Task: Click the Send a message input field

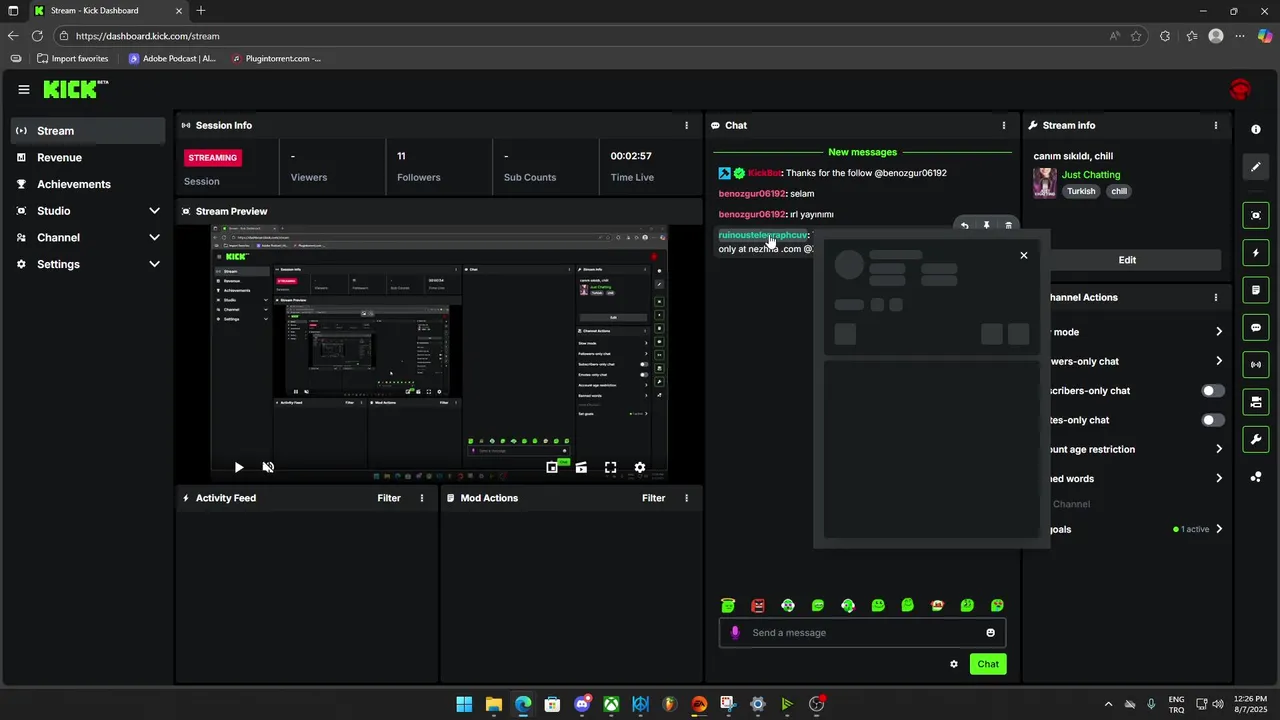Action: click(862, 633)
